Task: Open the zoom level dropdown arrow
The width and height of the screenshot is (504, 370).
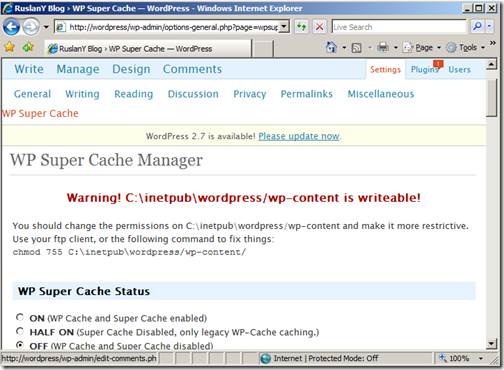Action: 480,359
